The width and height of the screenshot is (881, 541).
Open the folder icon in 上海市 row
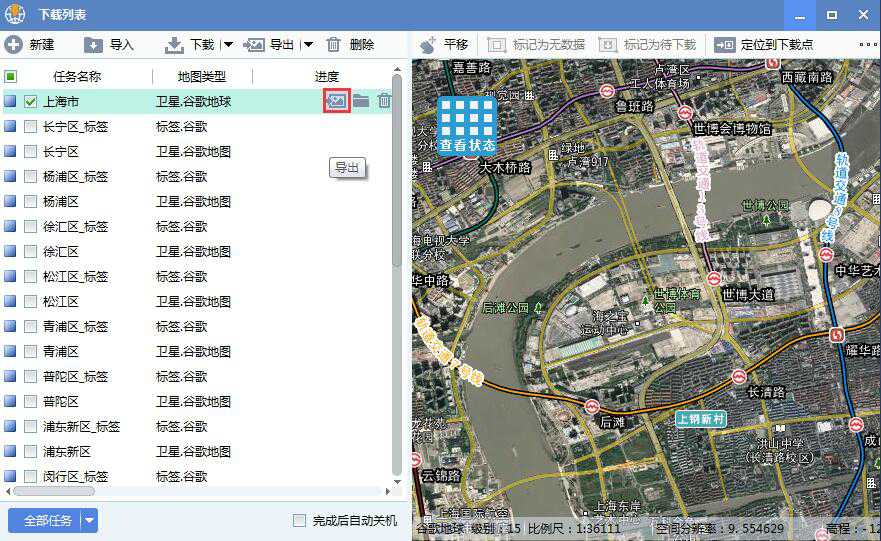(361, 101)
